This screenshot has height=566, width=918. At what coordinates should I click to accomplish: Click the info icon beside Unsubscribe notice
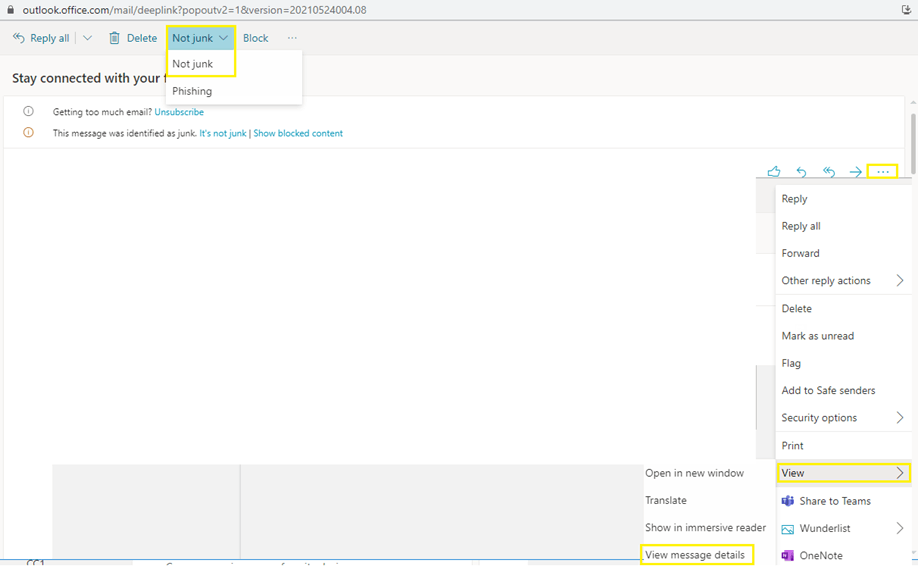[28, 111]
